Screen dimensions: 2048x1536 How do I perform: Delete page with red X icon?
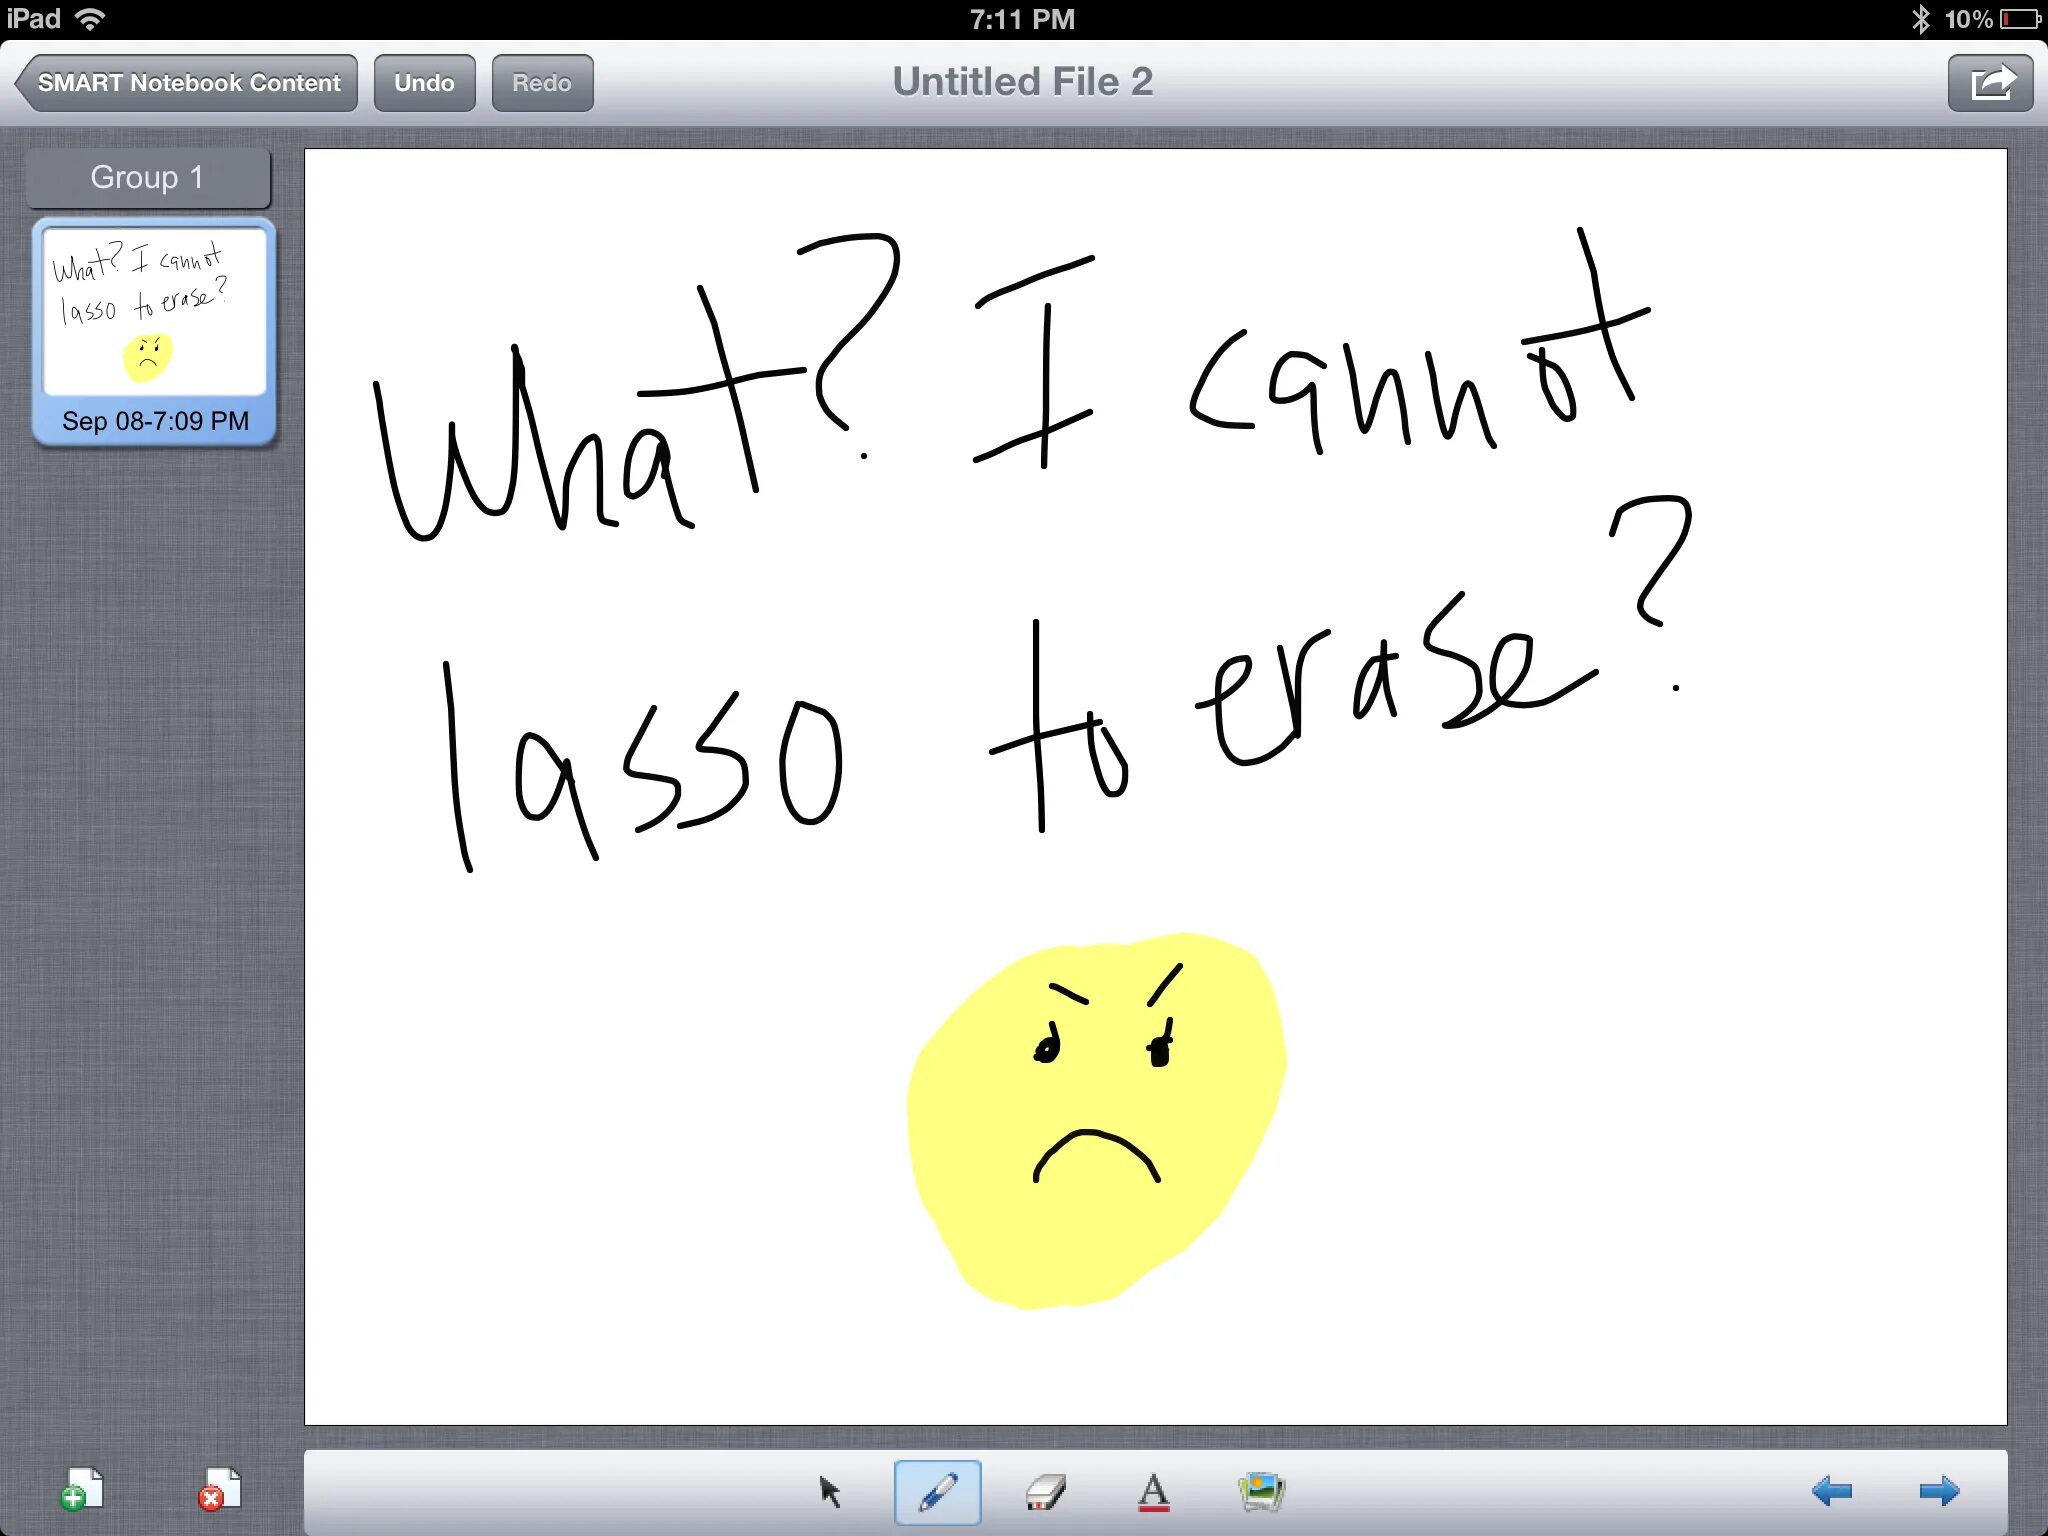point(219,1489)
